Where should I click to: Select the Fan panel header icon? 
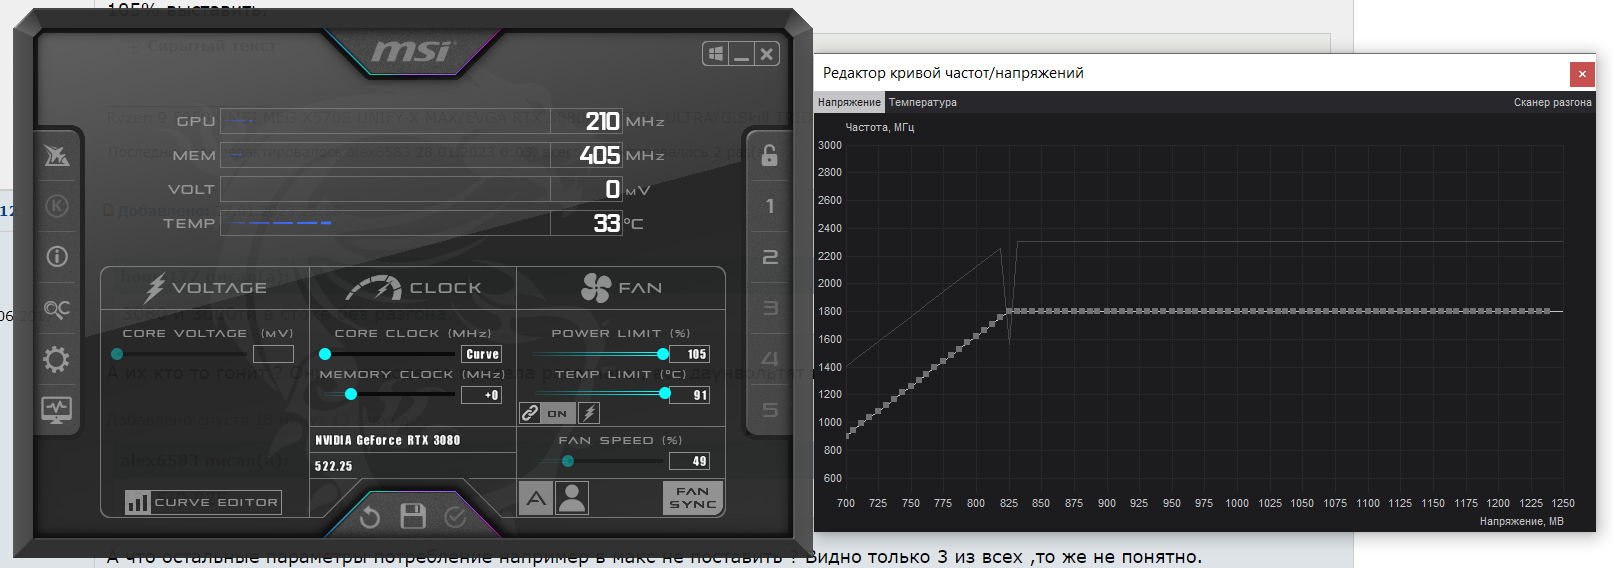tap(596, 288)
